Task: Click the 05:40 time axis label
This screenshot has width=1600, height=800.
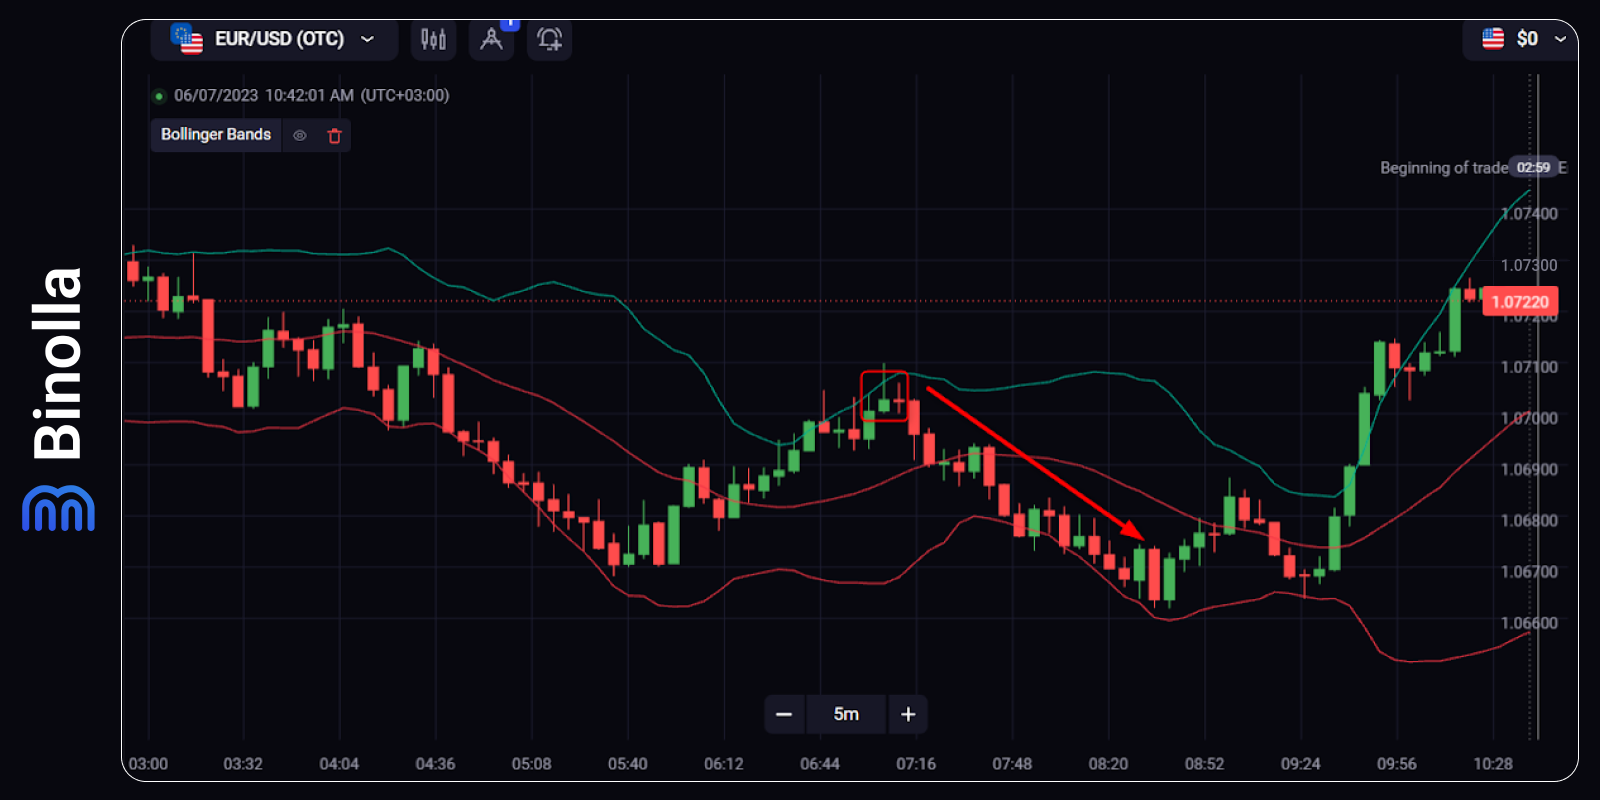Action: coord(627,764)
